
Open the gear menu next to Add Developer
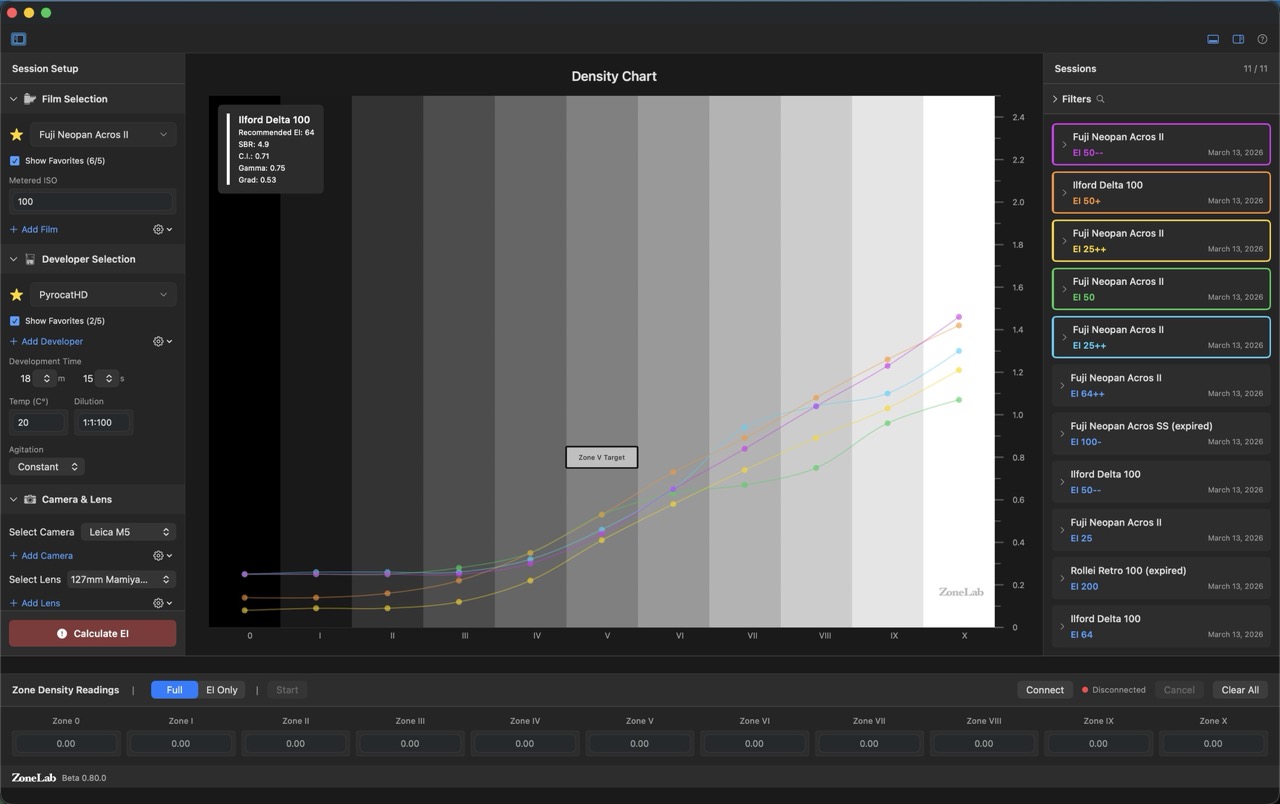(162, 341)
